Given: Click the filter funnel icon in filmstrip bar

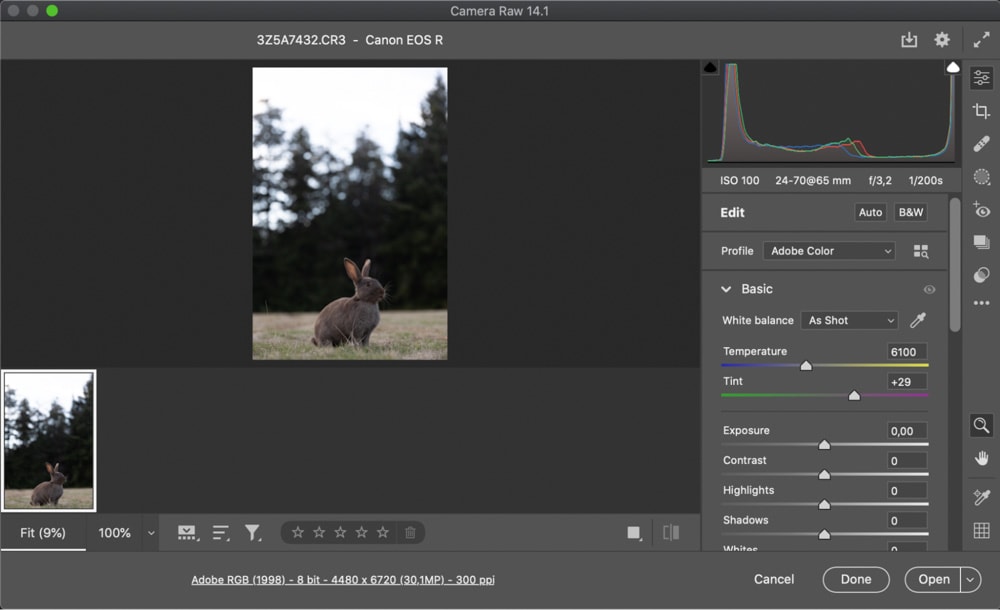Looking at the screenshot, I should 253,533.
